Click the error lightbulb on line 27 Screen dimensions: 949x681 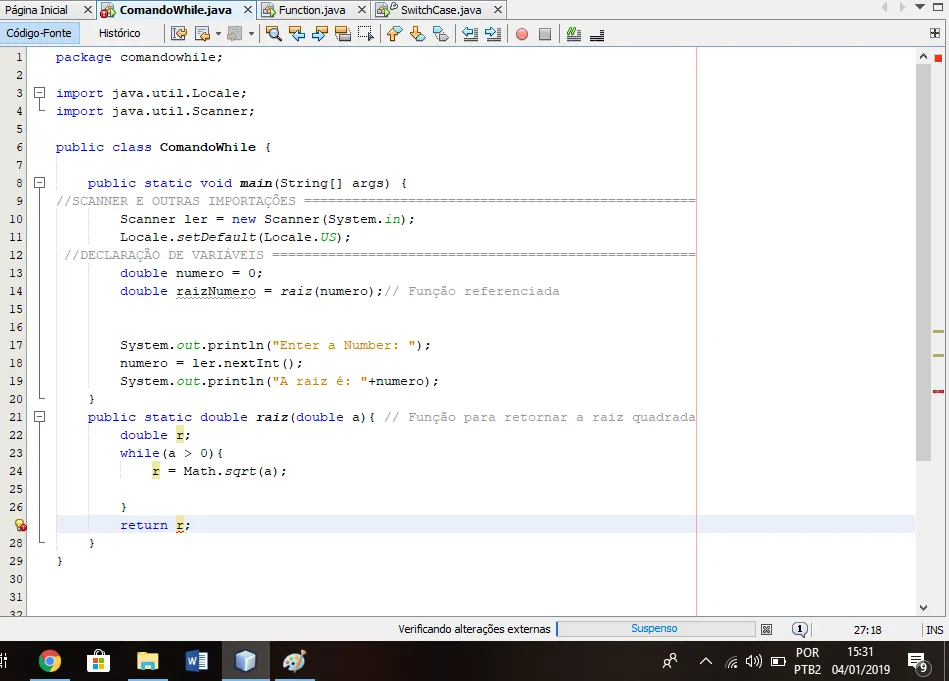[20, 525]
